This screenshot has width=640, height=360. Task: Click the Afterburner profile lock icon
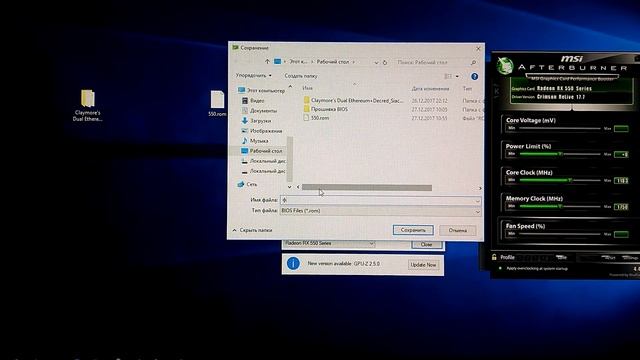494,257
